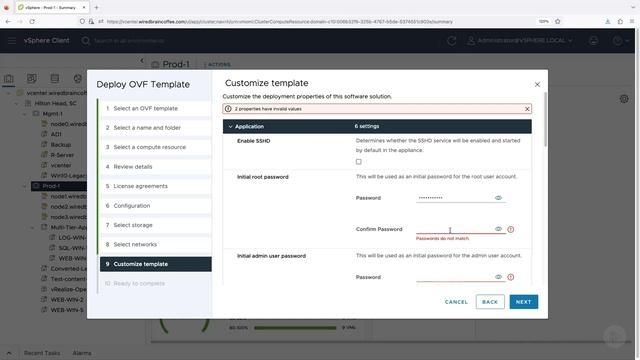Close the Customize template dialog
Image resolution: width=640 pixels, height=360 pixels.
click(537, 84)
